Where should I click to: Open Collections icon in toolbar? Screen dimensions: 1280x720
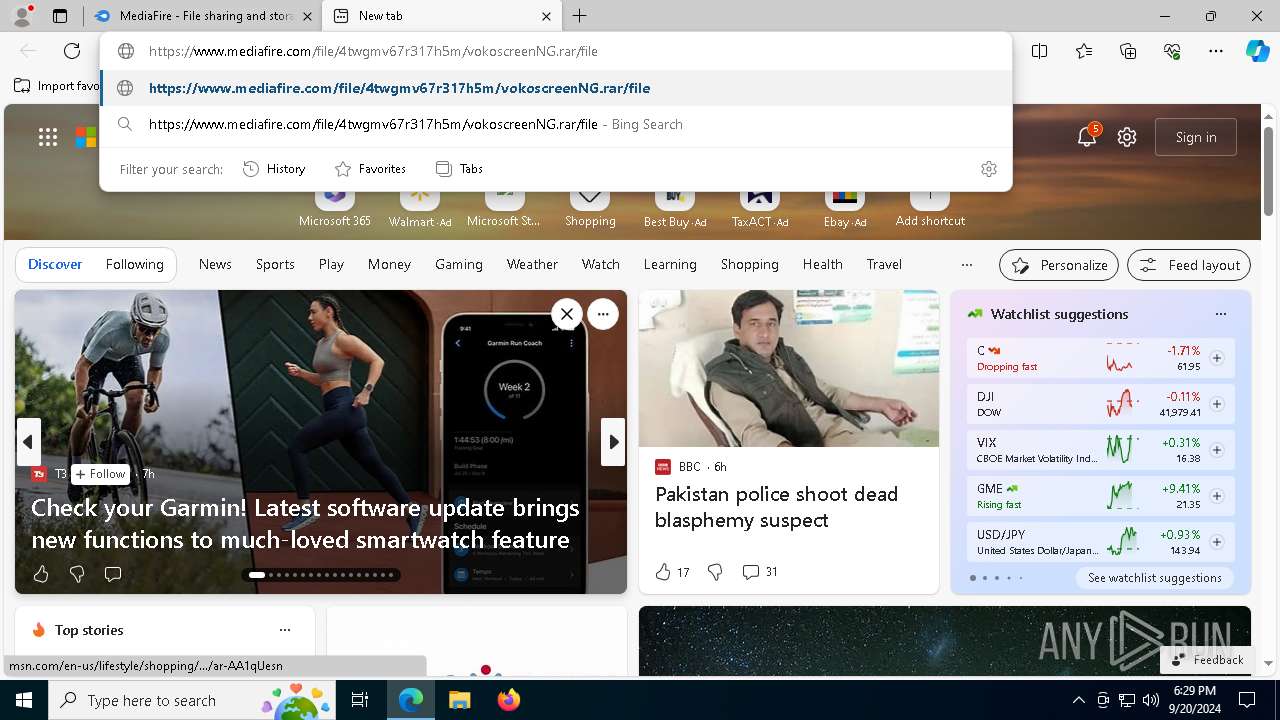click(1128, 51)
